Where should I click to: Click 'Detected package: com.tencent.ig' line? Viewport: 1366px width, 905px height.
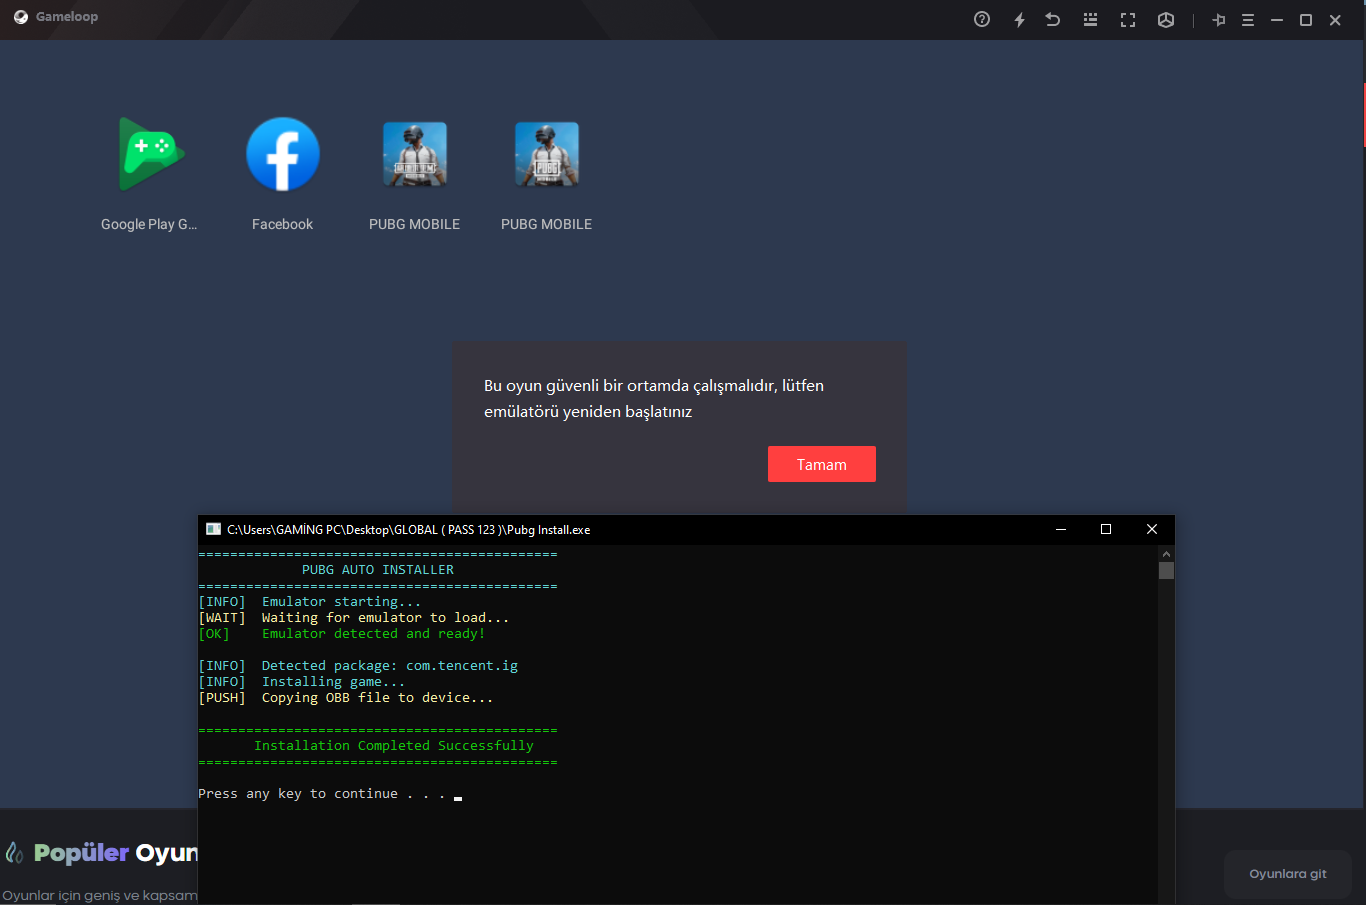(390, 666)
